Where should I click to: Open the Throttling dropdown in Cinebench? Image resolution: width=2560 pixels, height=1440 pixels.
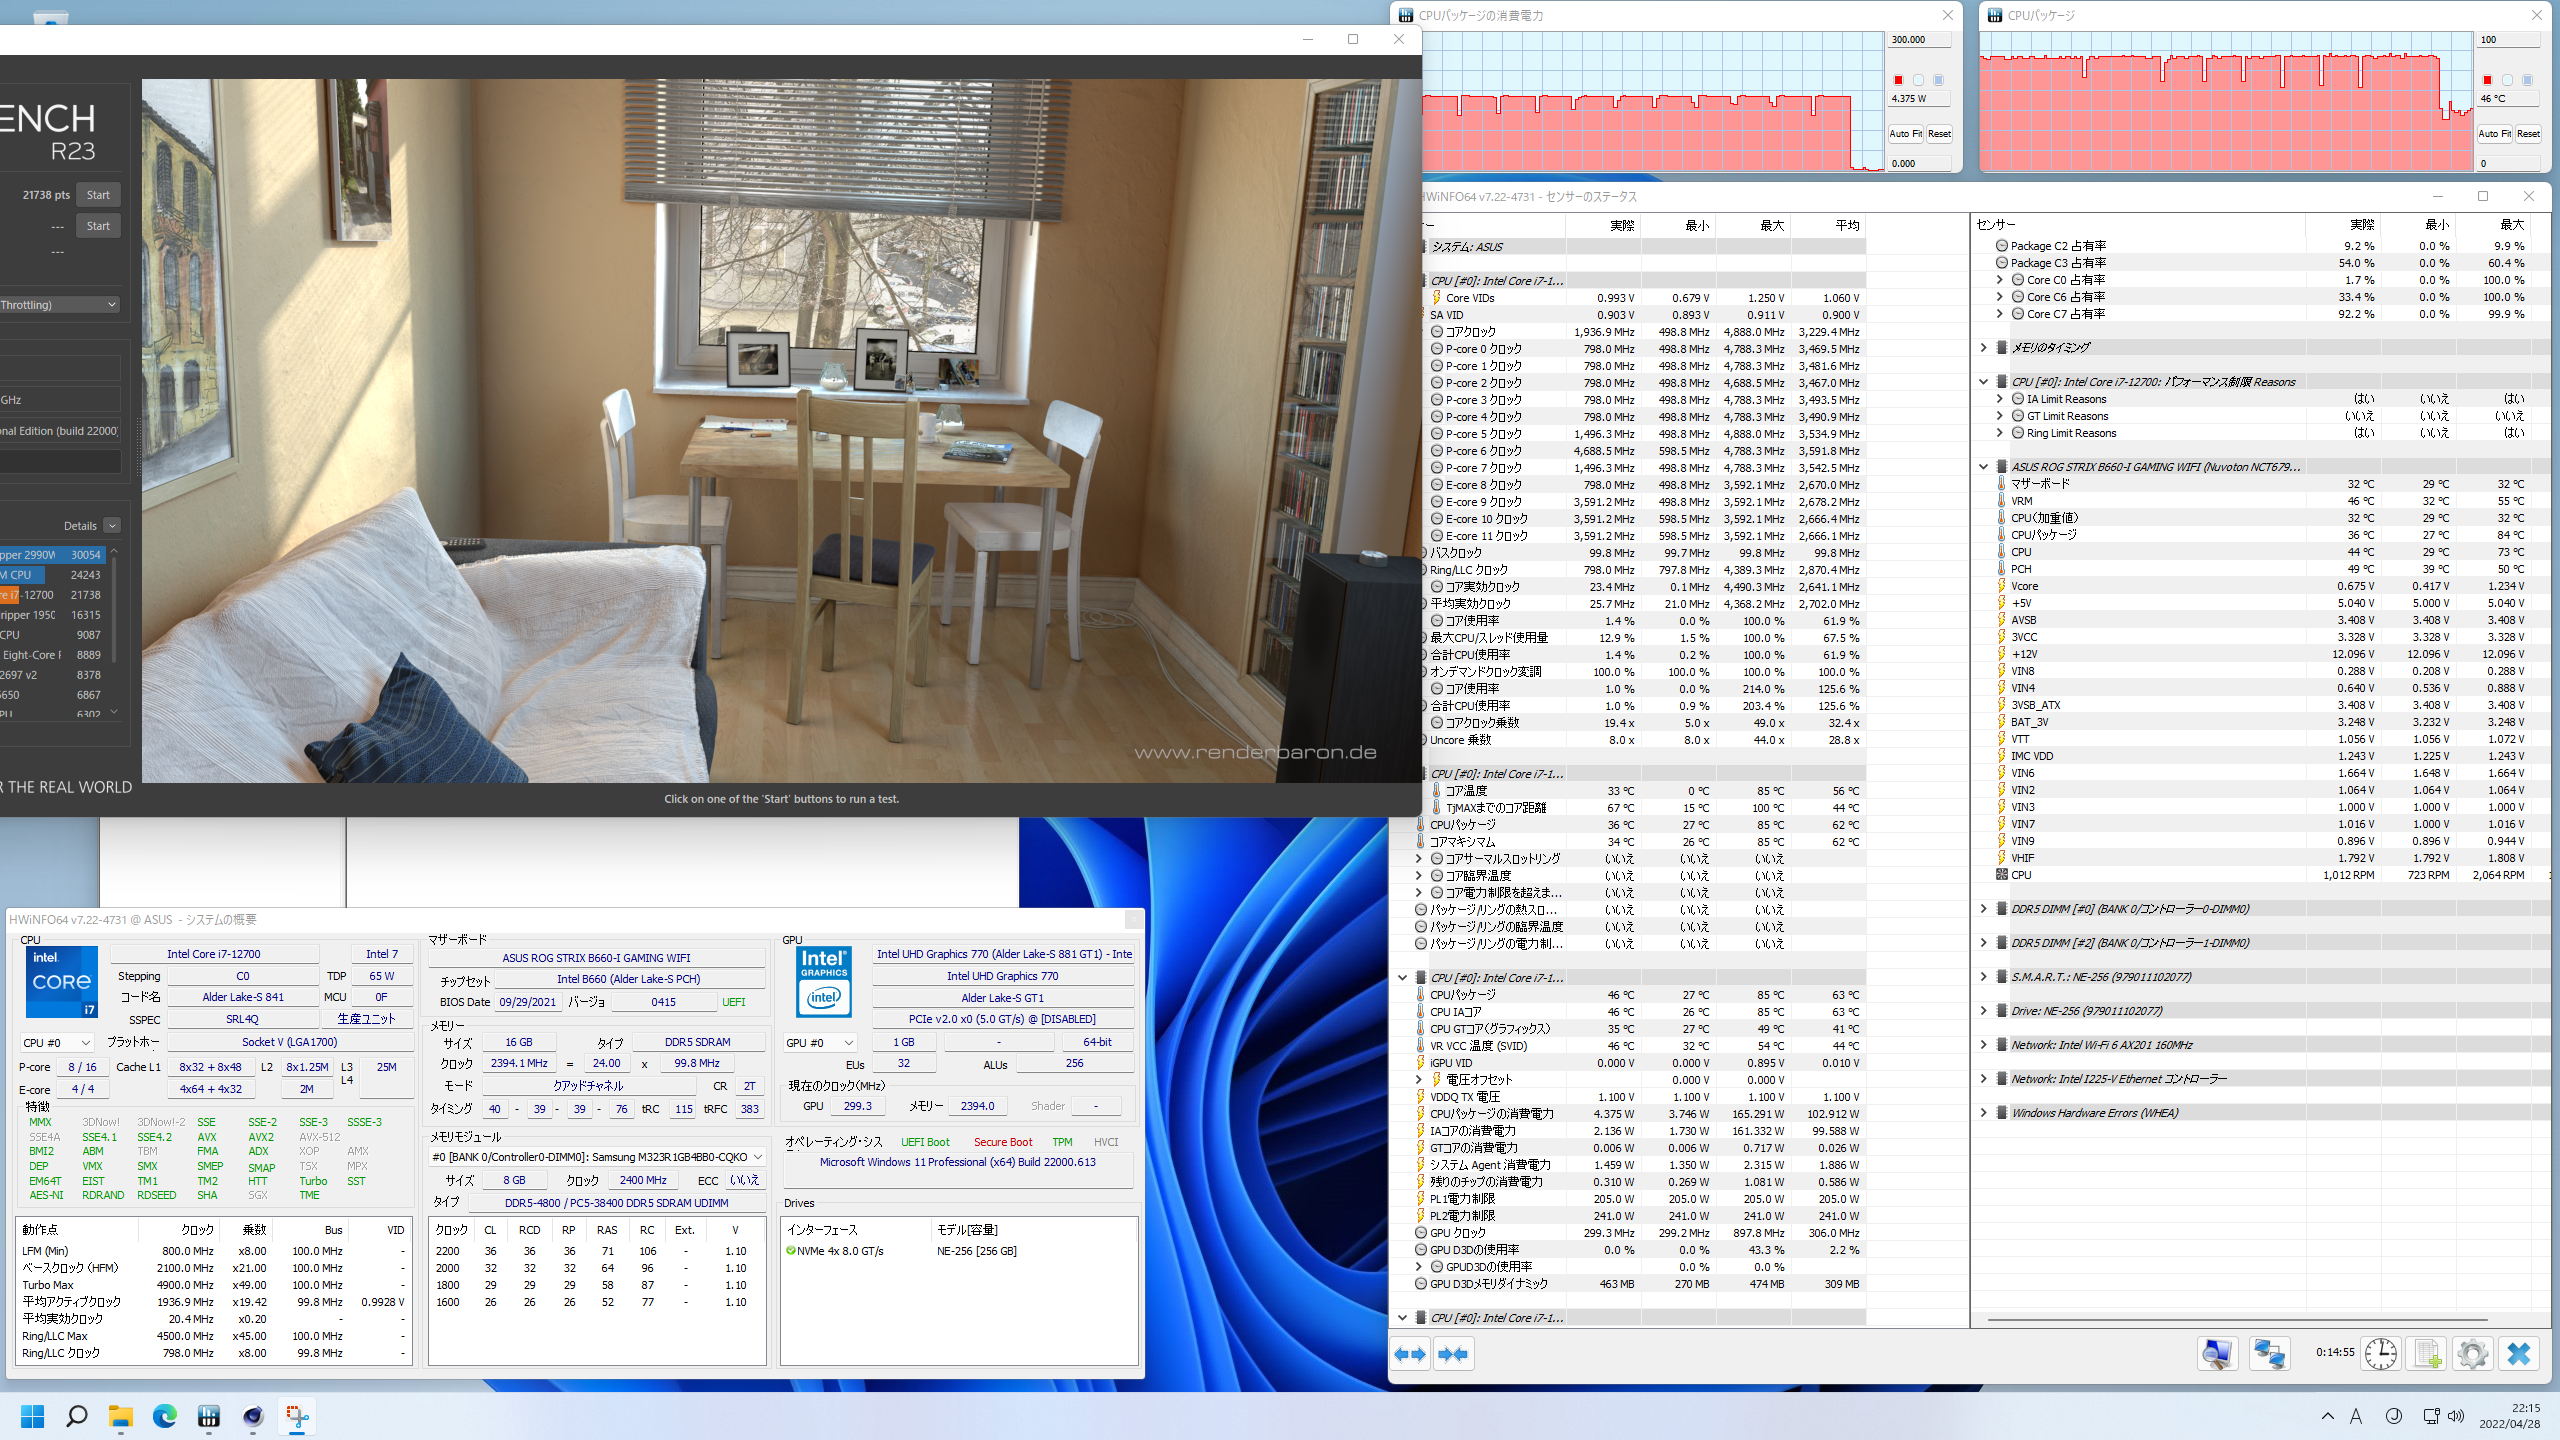[x=58, y=305]
